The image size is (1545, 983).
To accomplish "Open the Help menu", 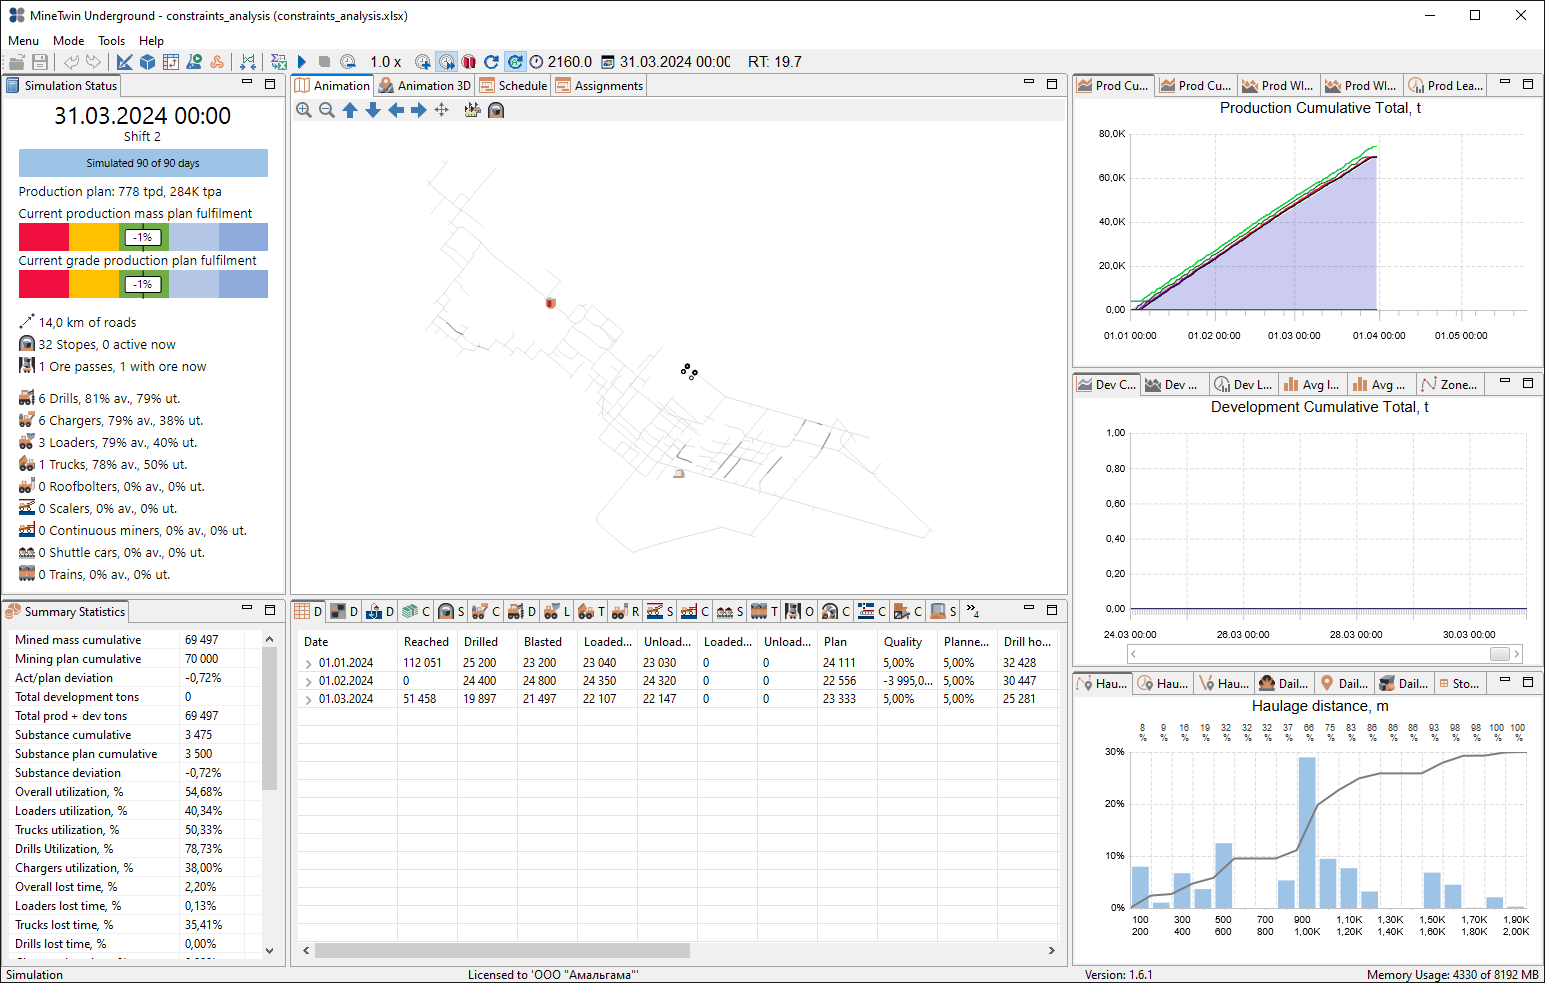I will click(151, 41).
